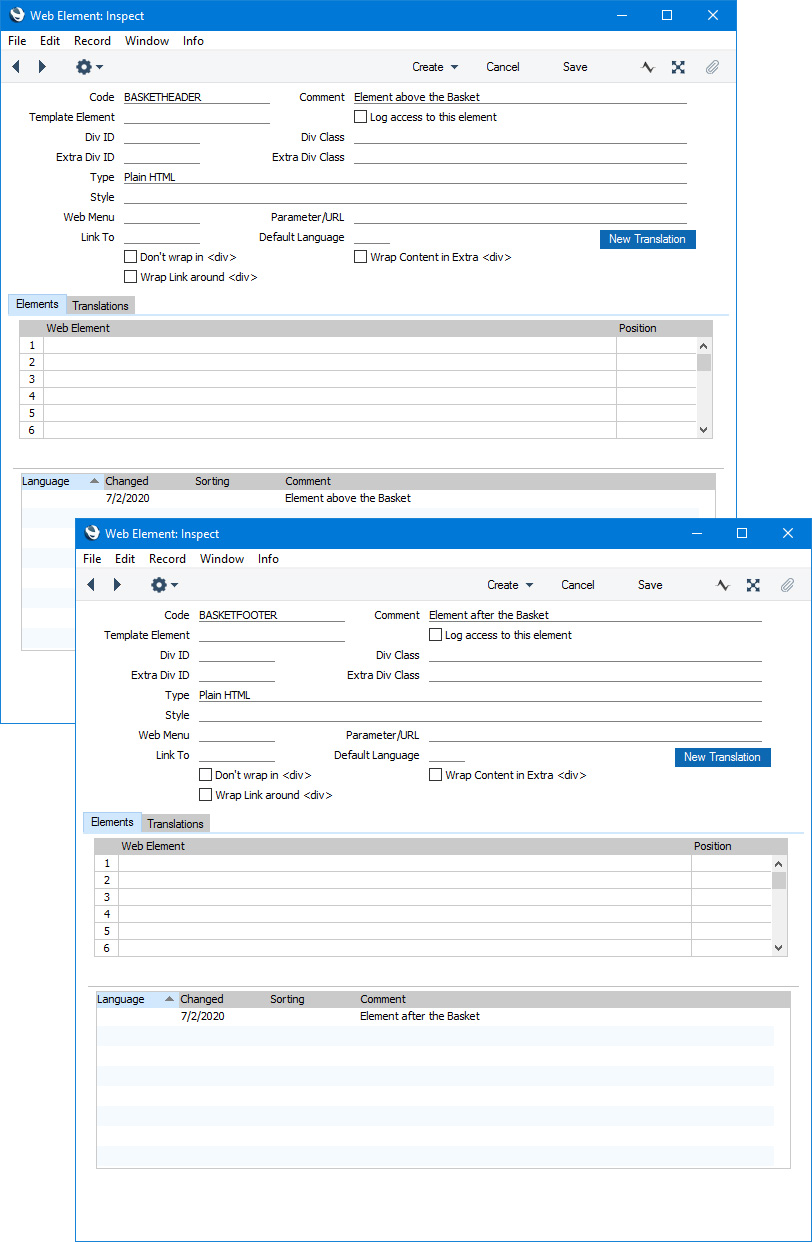Screen dimensions: 812x1242
Task: Click Web Element row 1 in BASKETFOOTER grid
Action: click(x=405, y=863)
